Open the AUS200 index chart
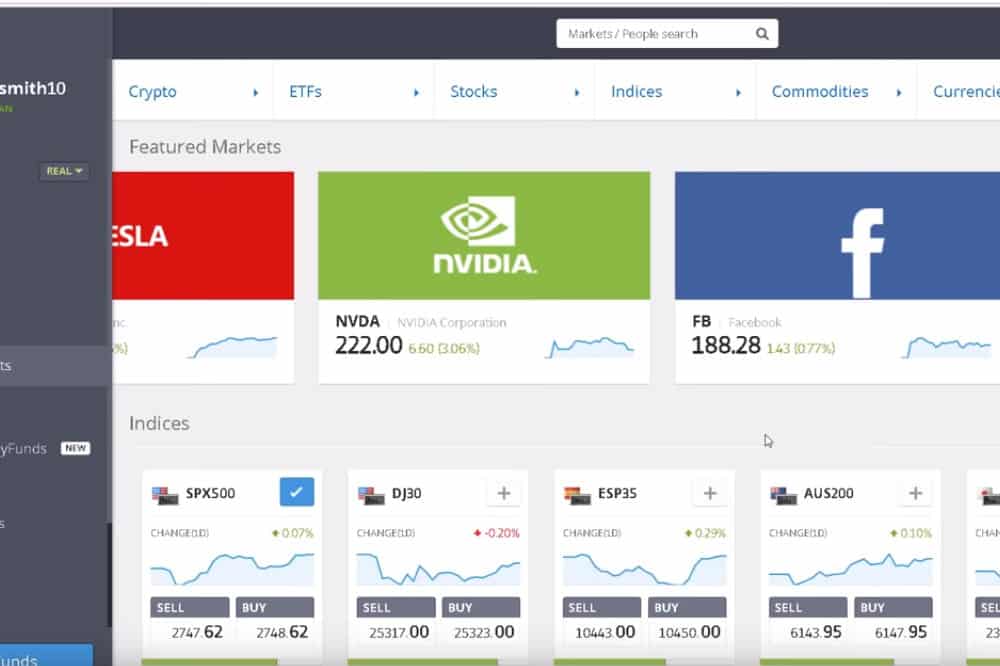1000x666 pixels. 850,569
